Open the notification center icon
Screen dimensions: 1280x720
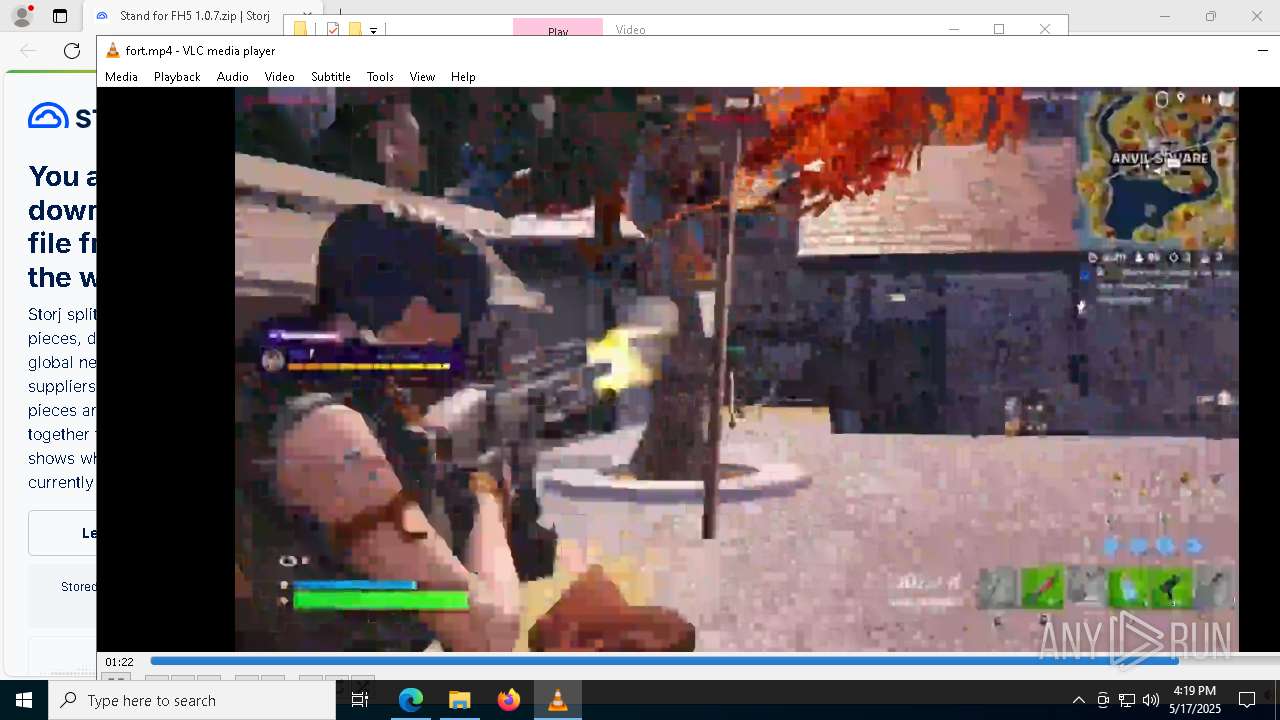[1247, 700]
